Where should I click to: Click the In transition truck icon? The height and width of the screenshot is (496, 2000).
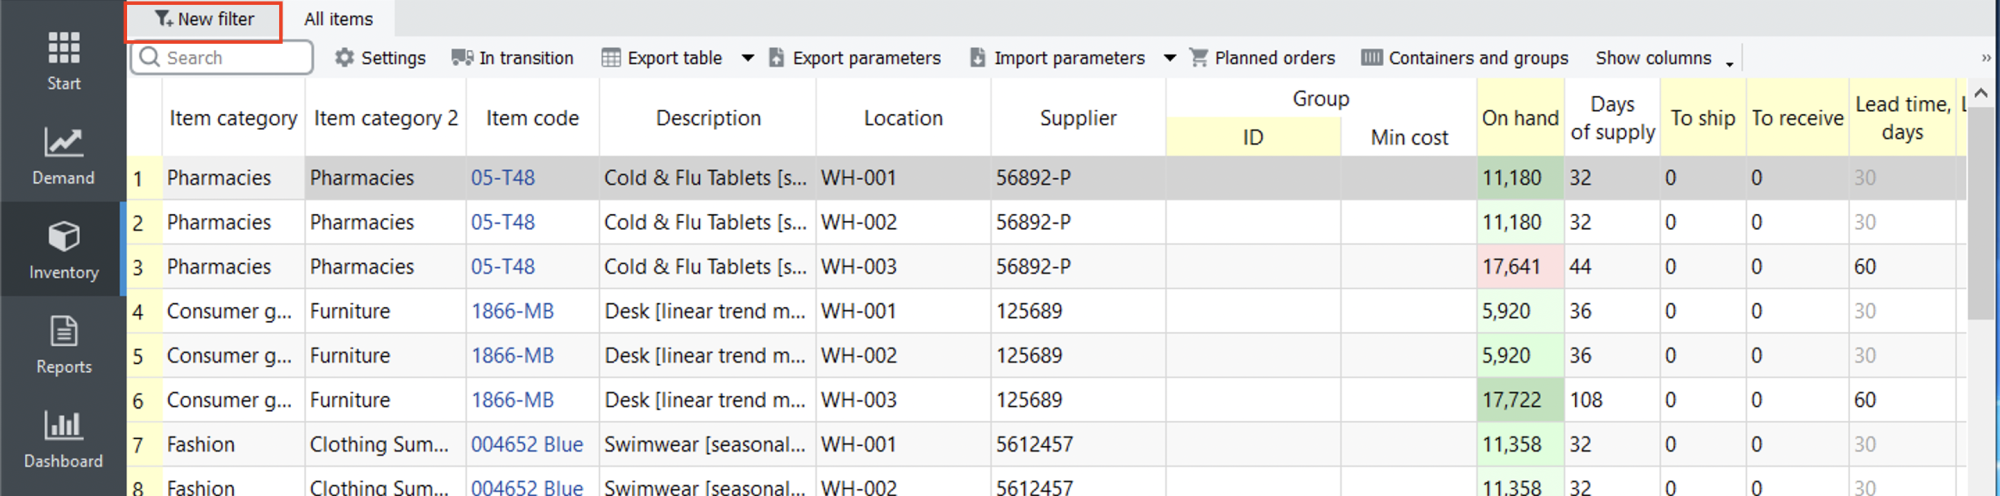462,58
